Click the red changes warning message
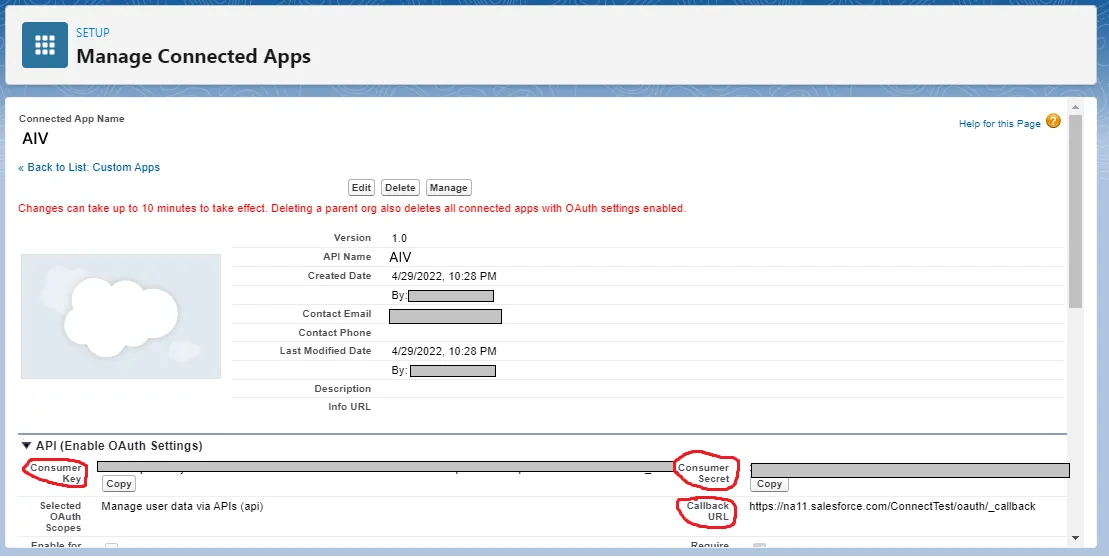Image resolution: width=1109 pixels, height=558 pixels. [352, 208]
